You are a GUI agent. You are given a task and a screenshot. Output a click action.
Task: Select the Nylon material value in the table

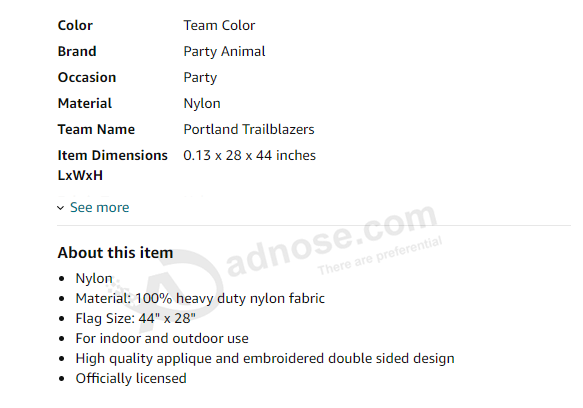coord(202,103)
